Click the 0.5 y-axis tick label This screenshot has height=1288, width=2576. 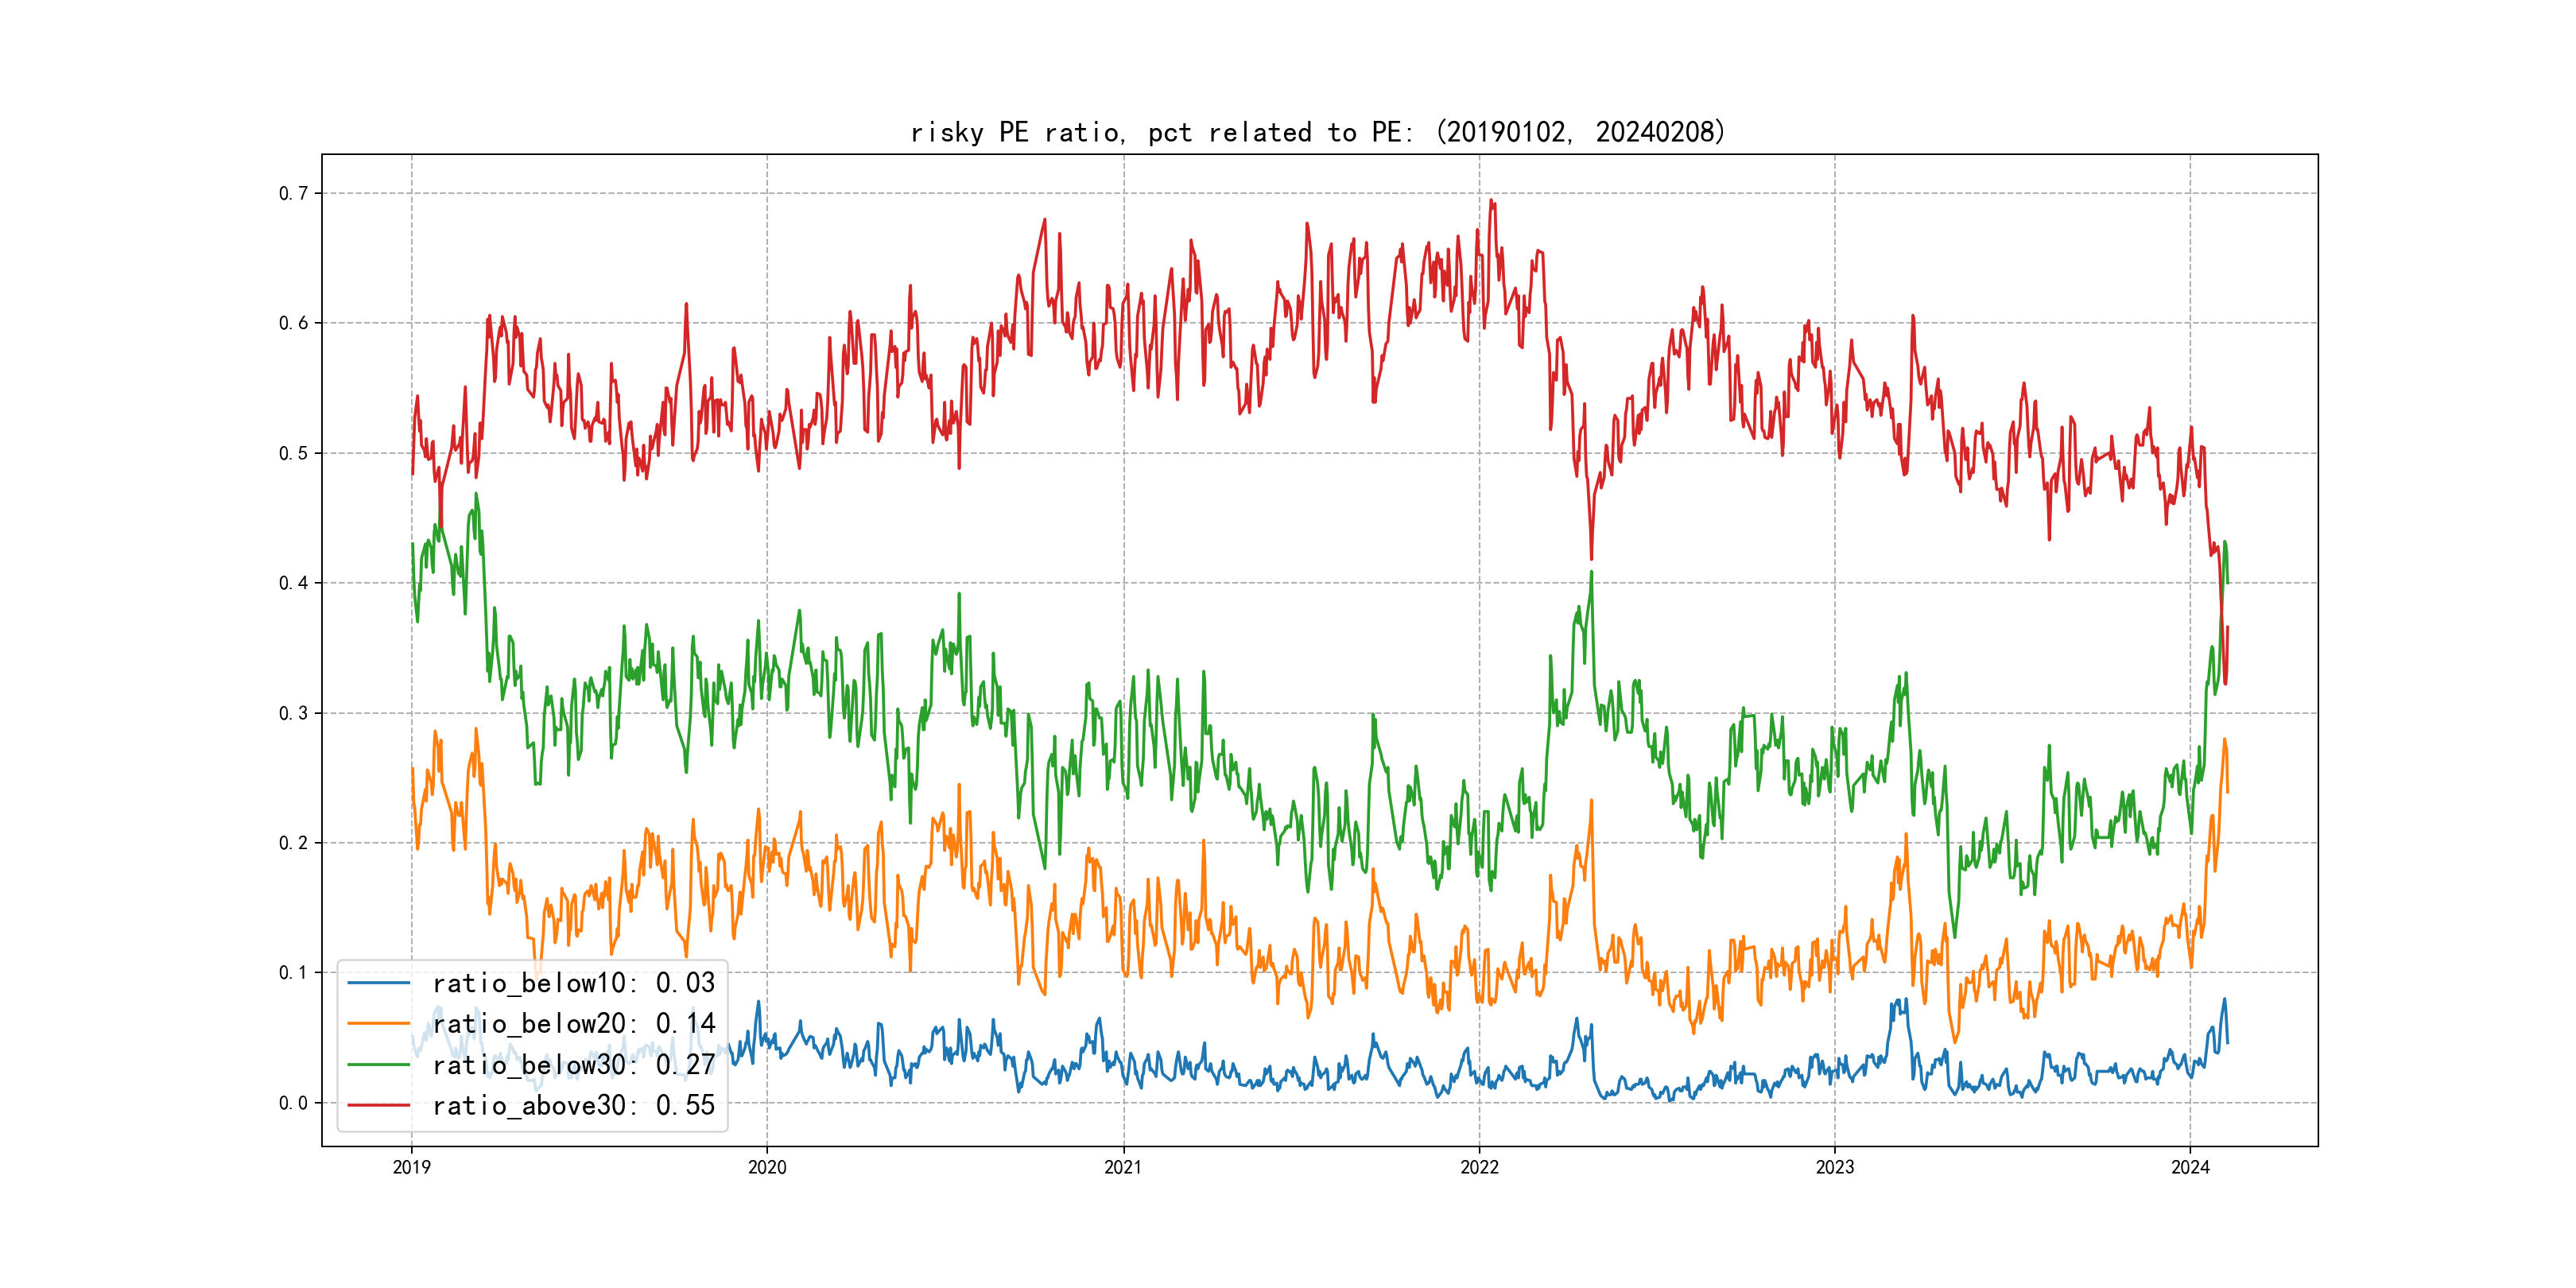293,453
